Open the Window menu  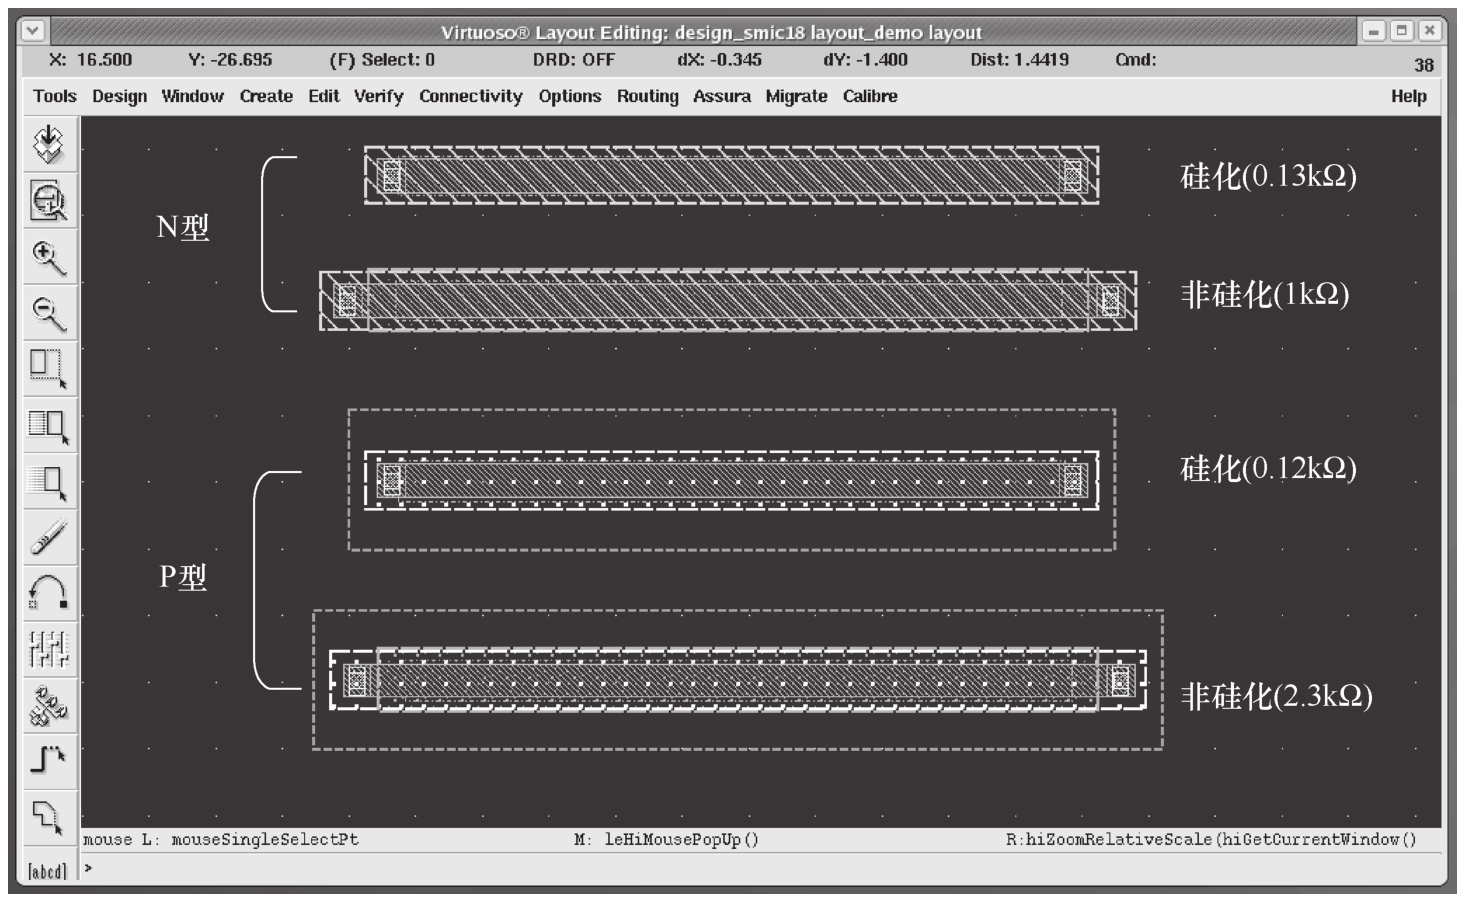tap(193, 96)
